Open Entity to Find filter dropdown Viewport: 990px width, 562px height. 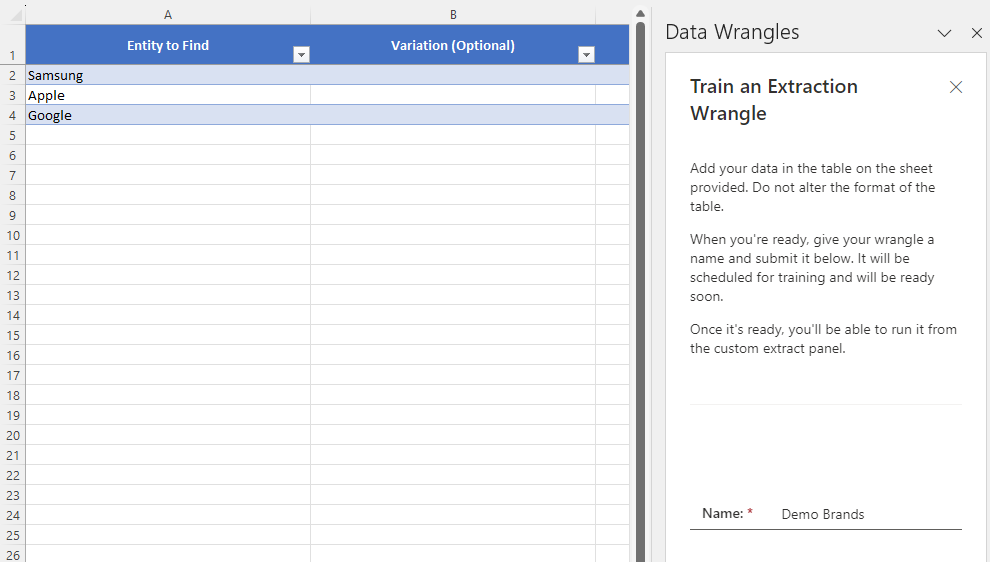click(301, 55)
